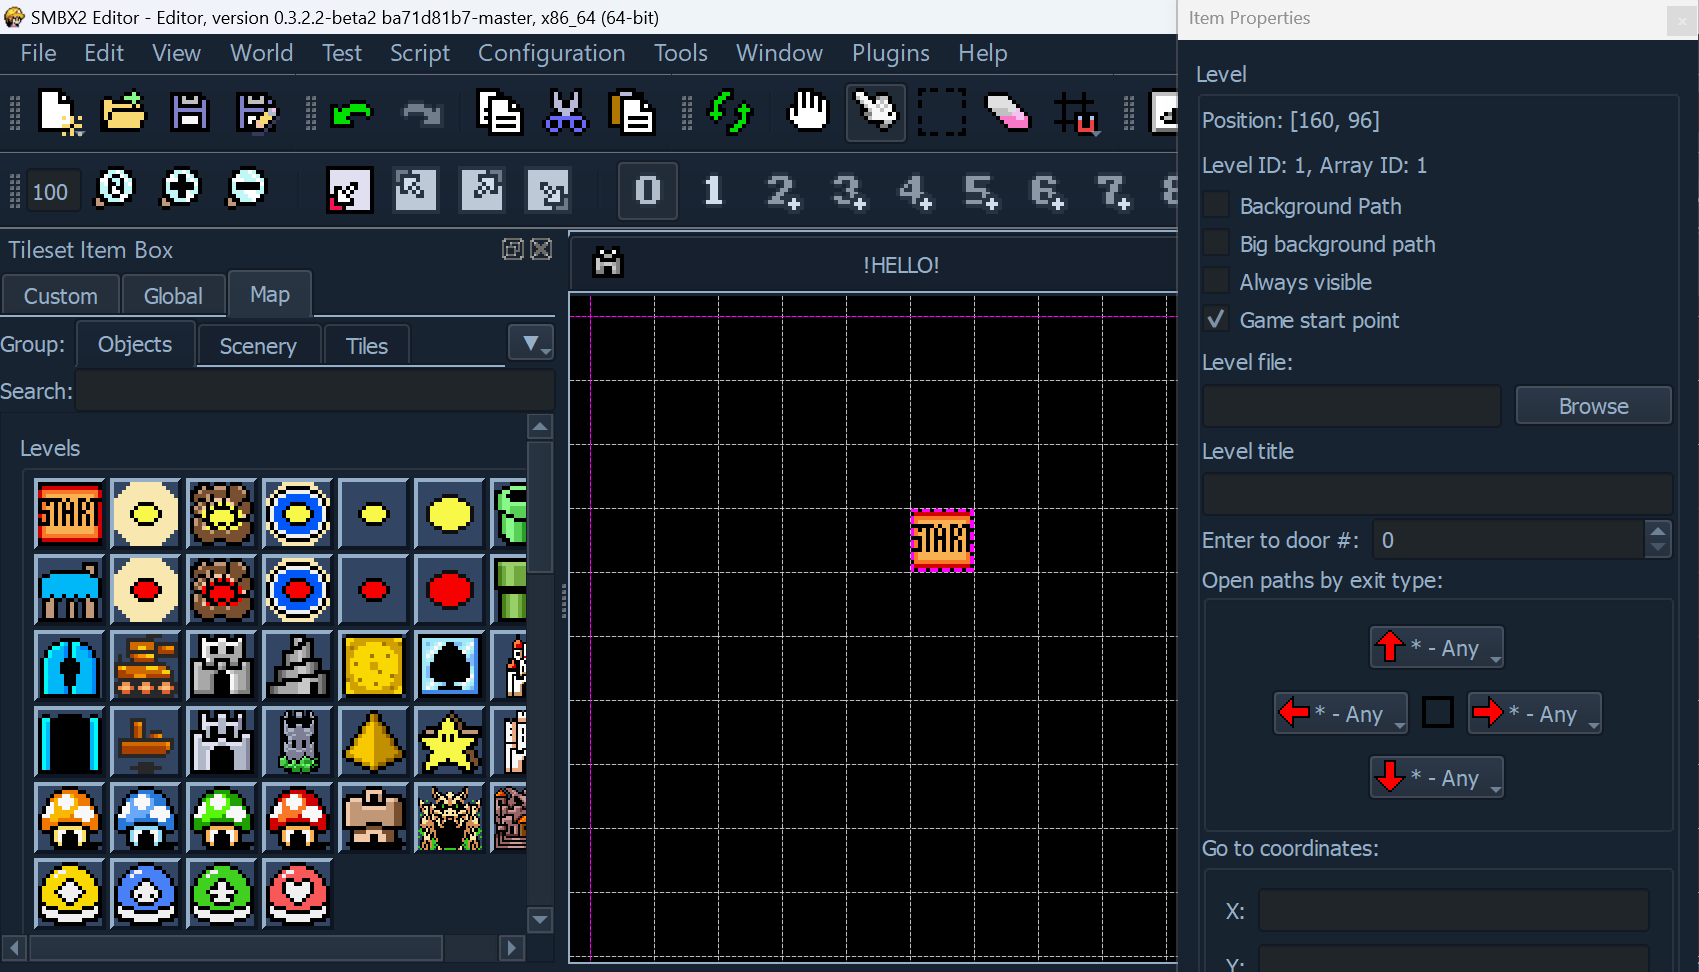Click the Save As floppy-with-pencil icon
This screenshot has height=972, width=1699.
pos(256,112)
